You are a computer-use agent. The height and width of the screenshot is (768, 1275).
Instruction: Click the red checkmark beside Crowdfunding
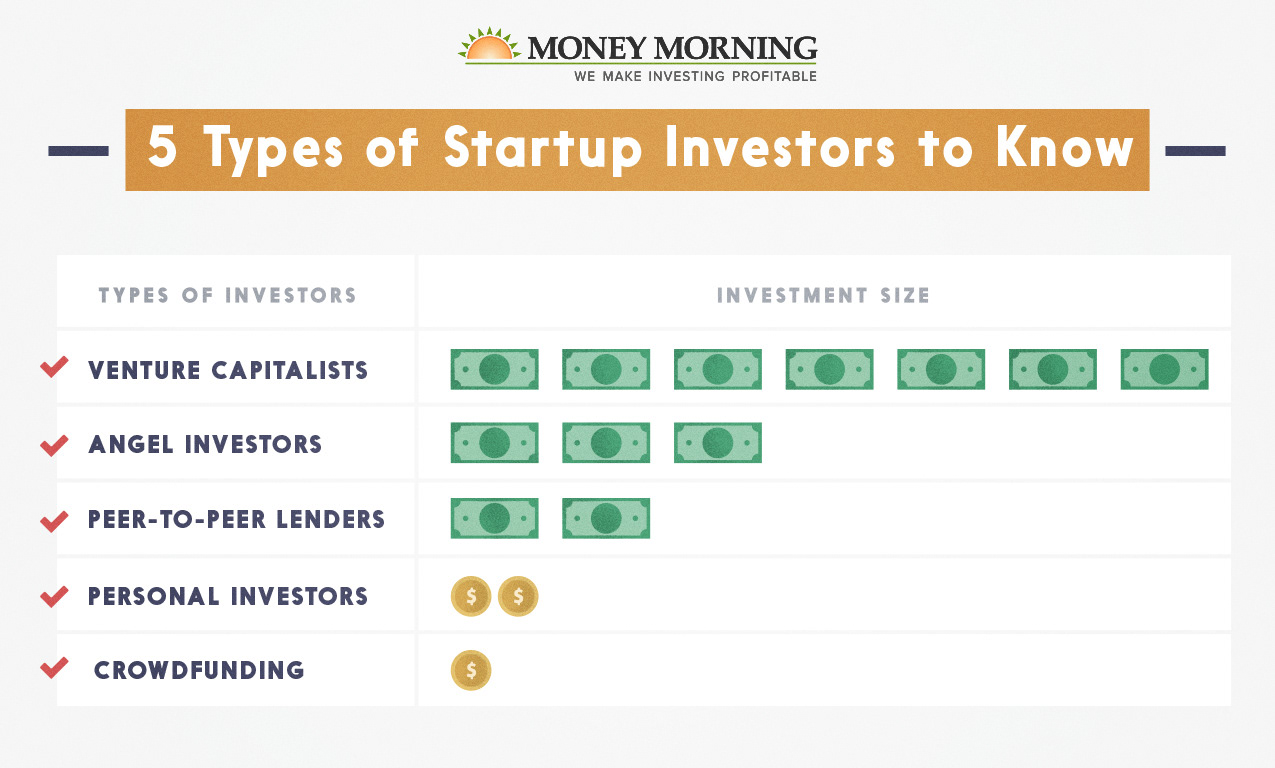click(54, 667)
